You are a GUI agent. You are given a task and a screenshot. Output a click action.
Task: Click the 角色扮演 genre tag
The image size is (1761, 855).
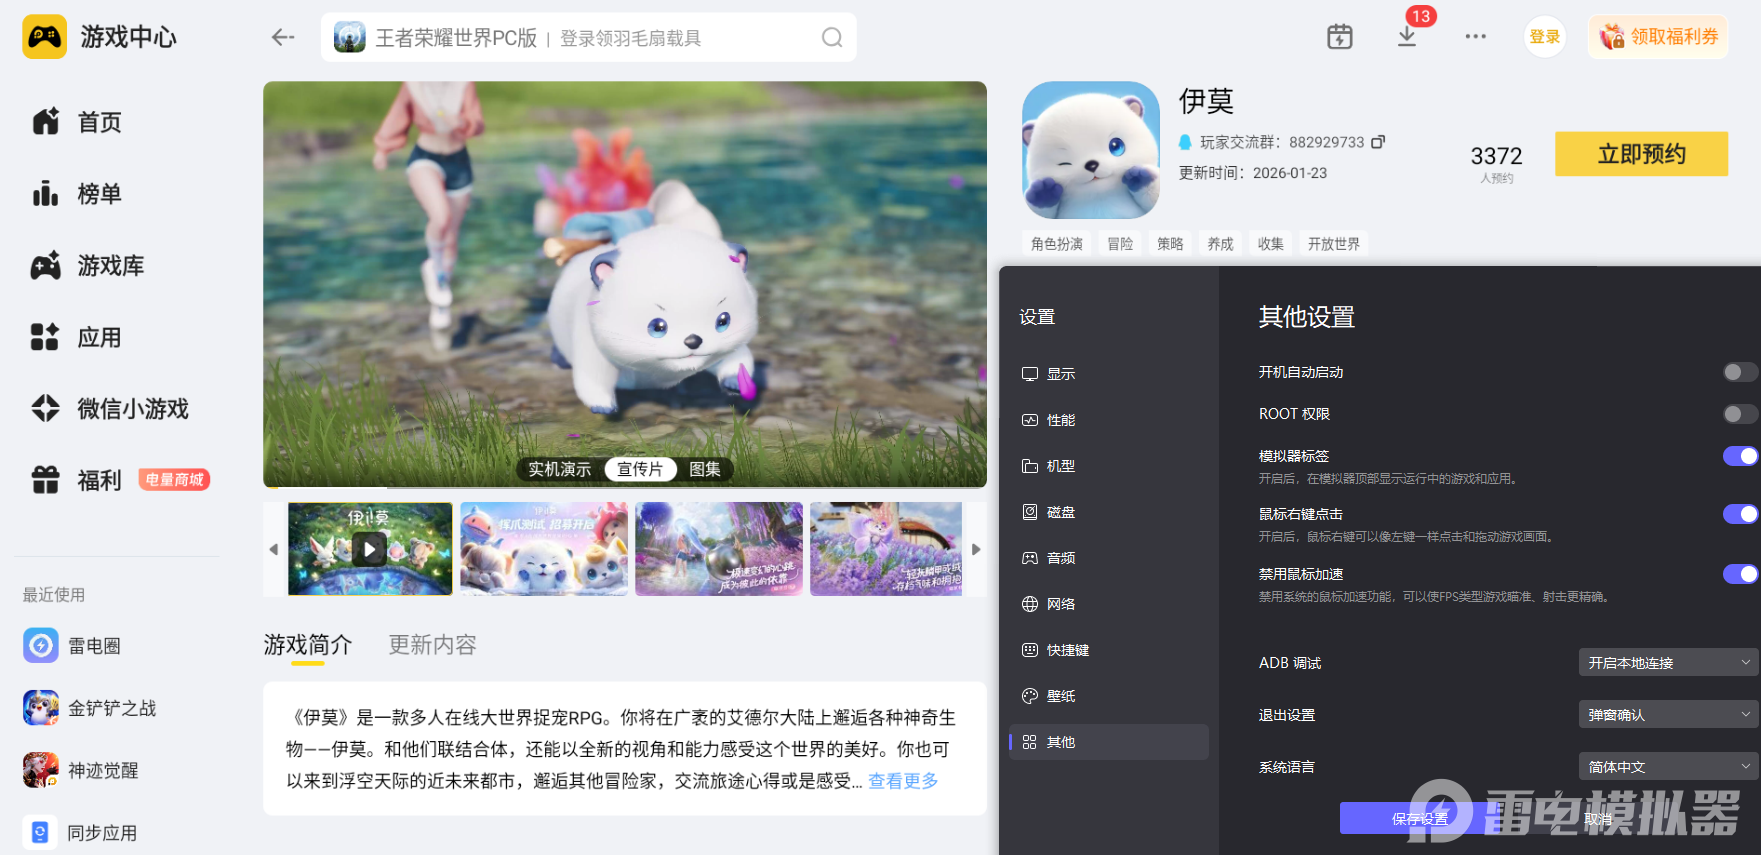(1057, 244)
